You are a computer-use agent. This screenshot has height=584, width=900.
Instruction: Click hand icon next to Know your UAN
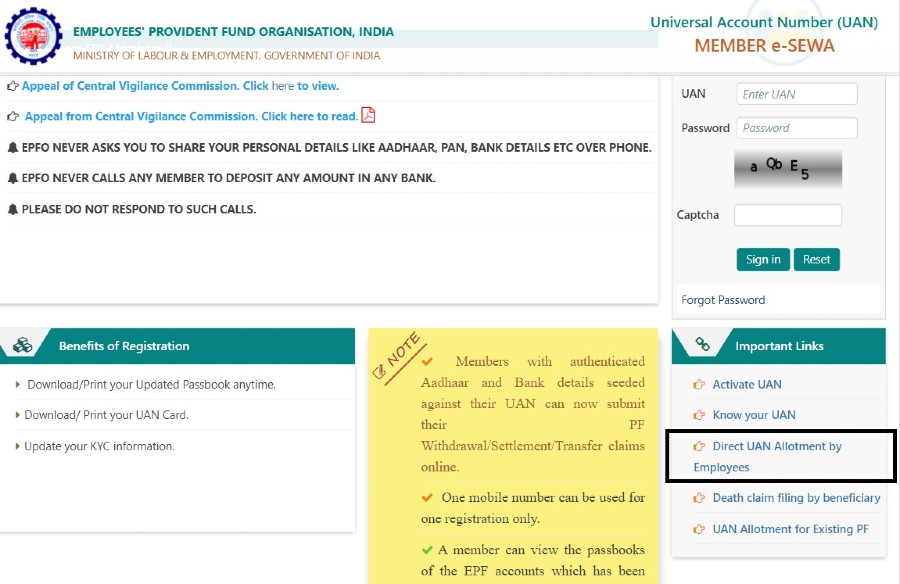click(699, 415)
